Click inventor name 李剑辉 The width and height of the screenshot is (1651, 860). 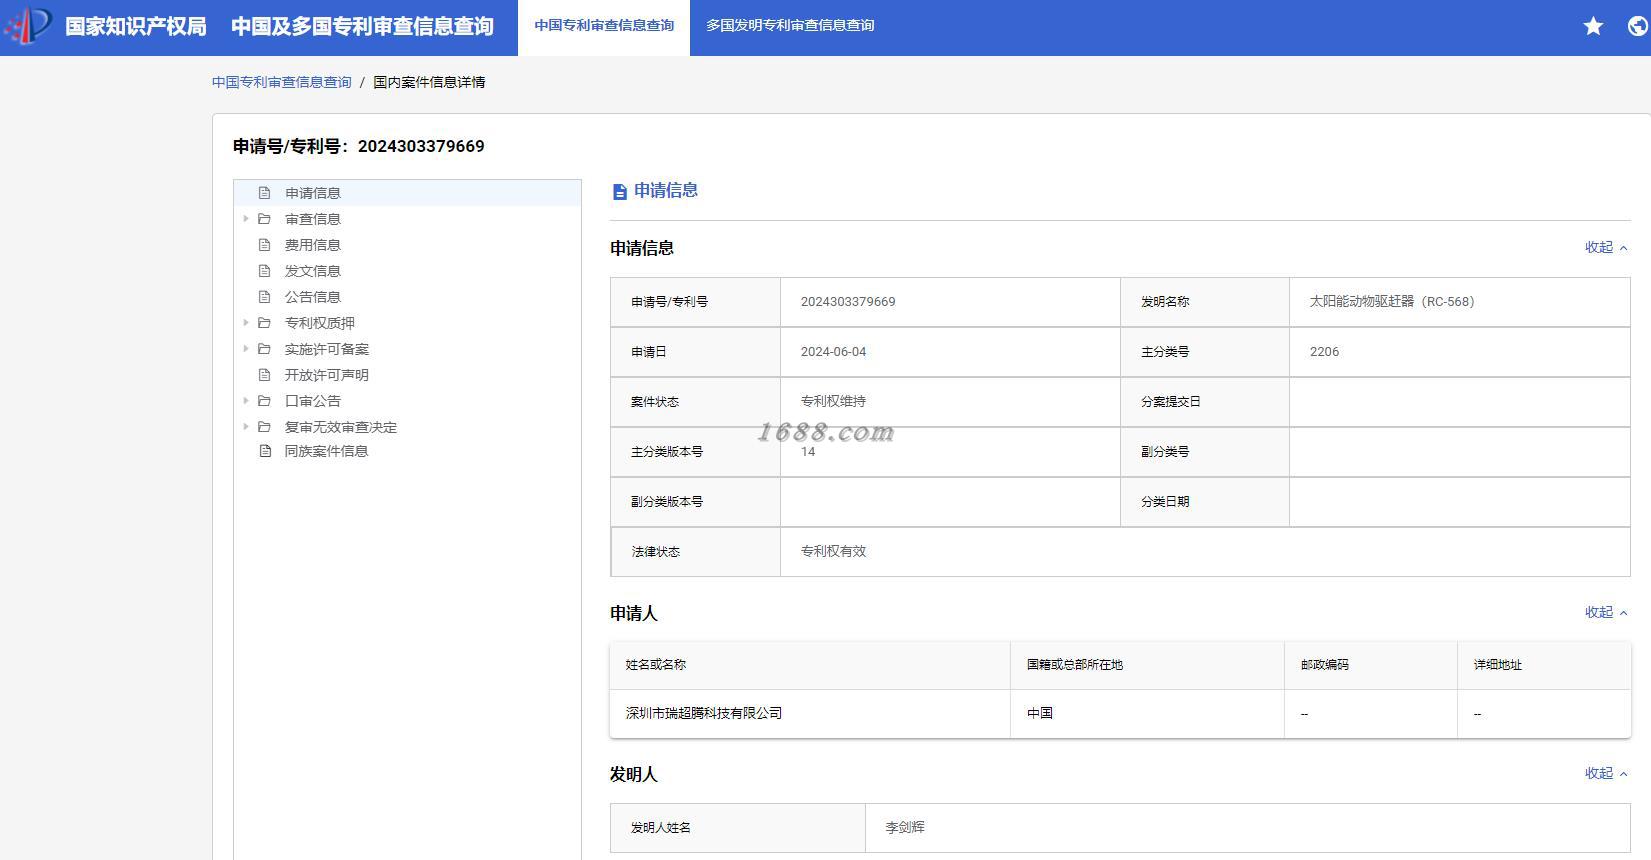(905, 827)
